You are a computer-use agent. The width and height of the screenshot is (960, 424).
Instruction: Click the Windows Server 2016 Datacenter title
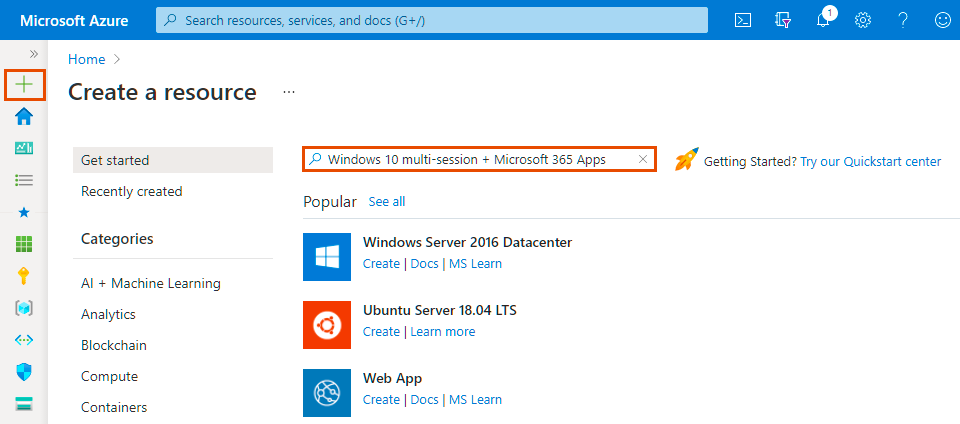click(467, 242)
